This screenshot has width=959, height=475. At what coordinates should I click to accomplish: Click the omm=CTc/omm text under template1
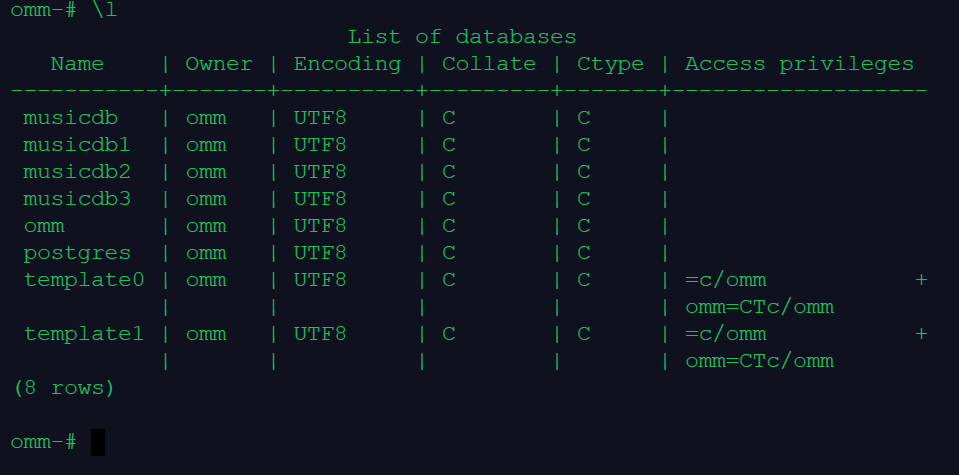(759, 361)
